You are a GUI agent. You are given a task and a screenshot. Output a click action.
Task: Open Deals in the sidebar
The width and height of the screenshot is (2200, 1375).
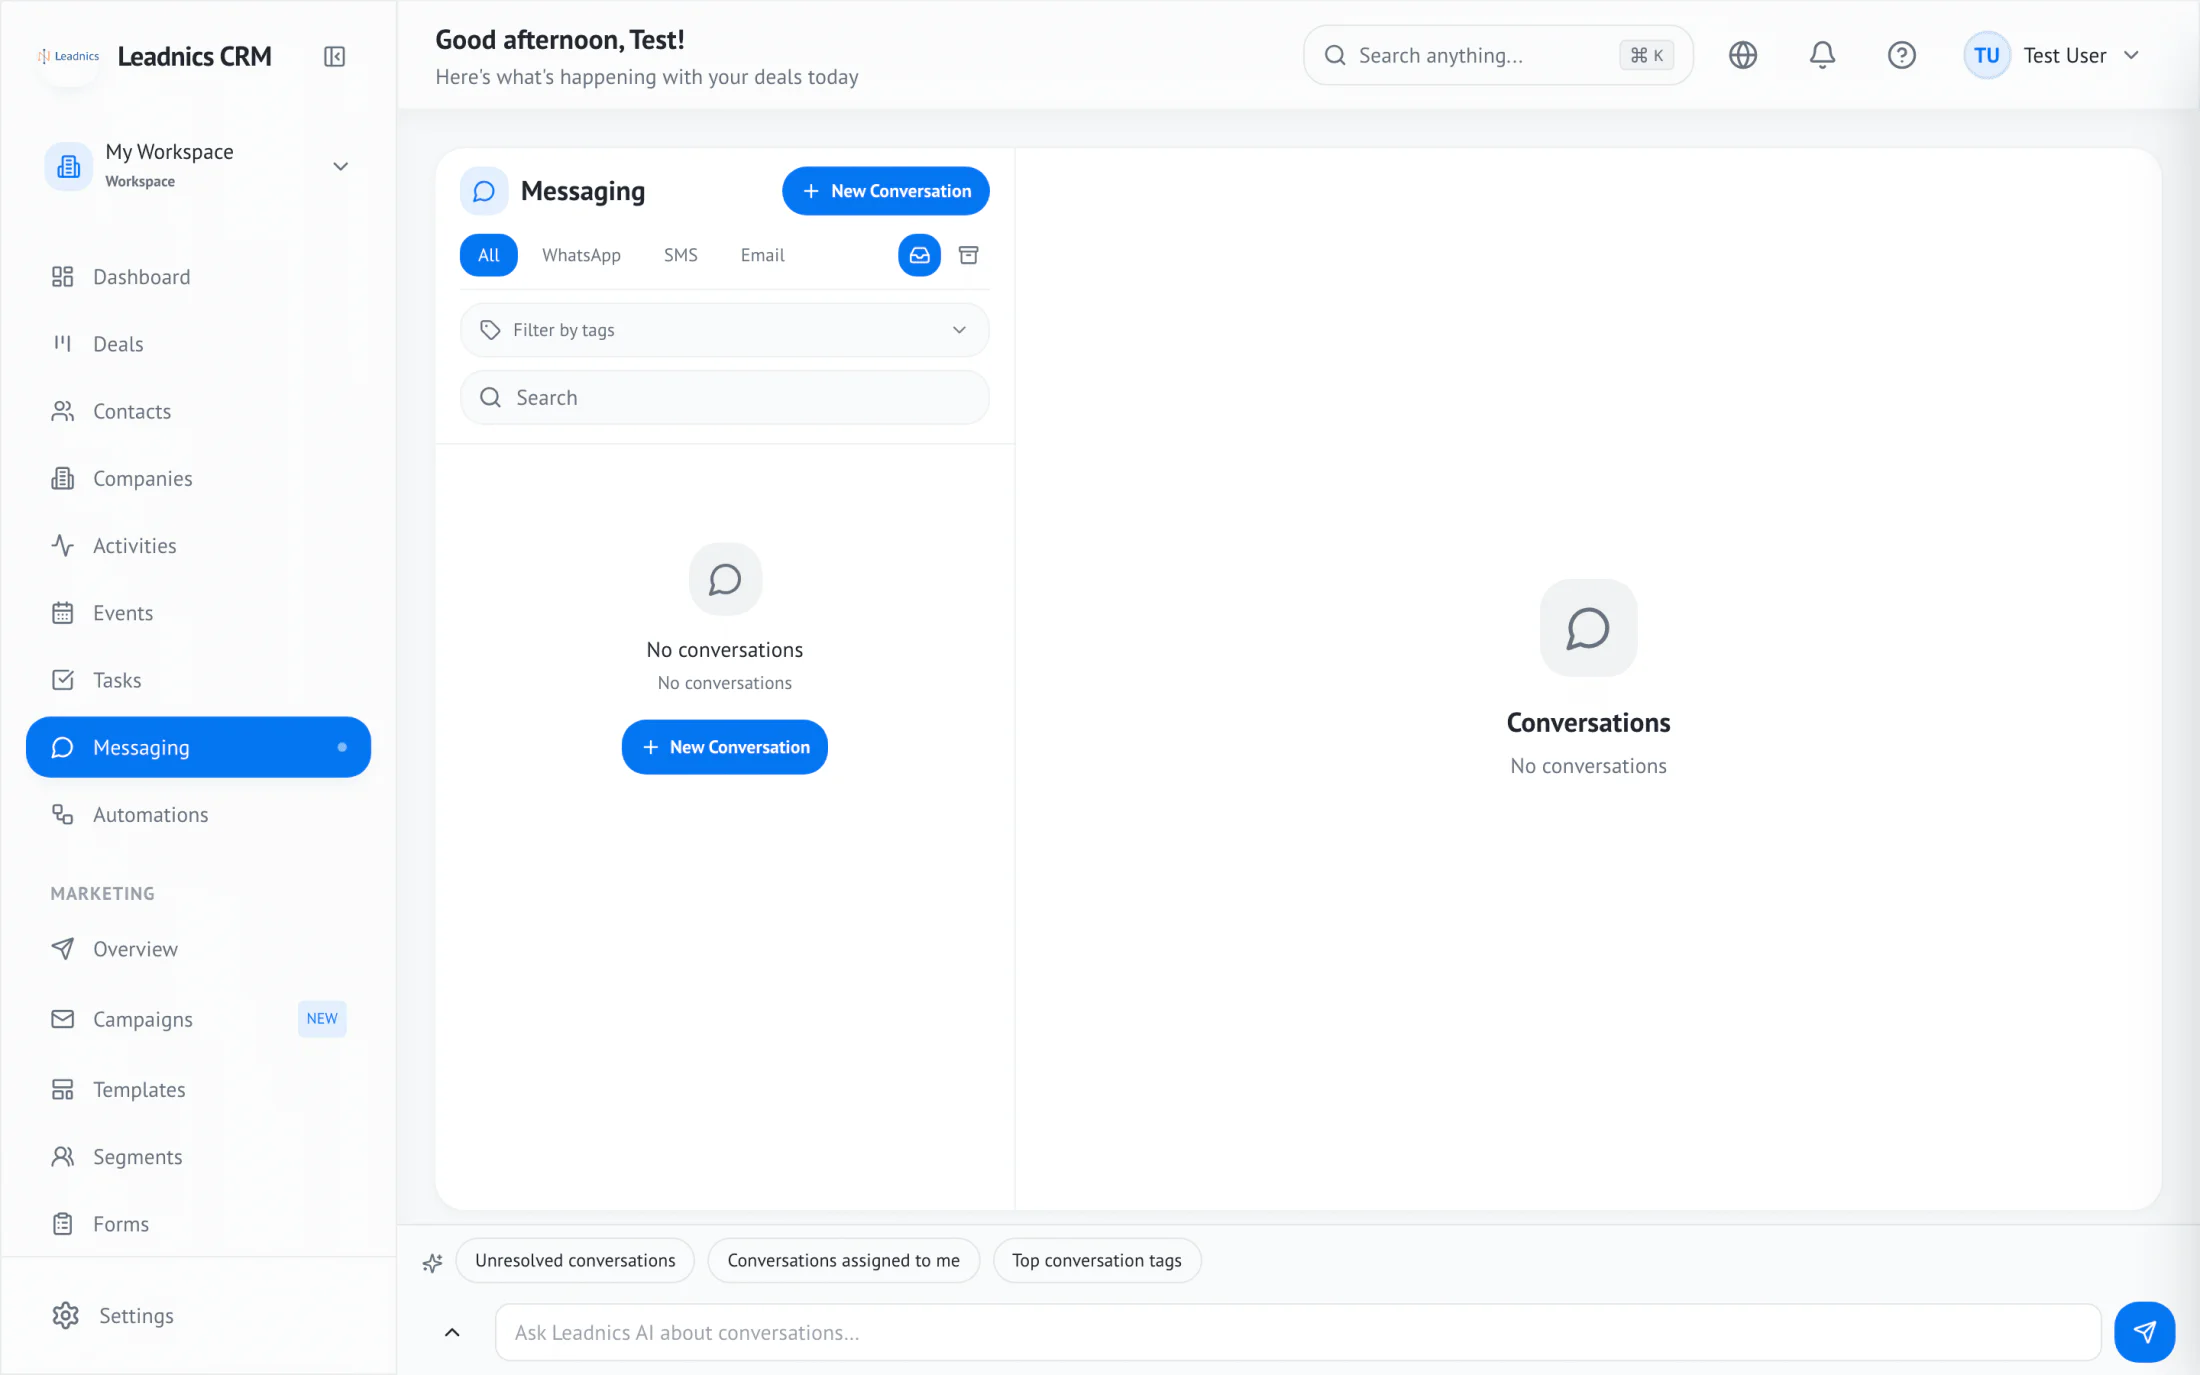tap(198, 344)
